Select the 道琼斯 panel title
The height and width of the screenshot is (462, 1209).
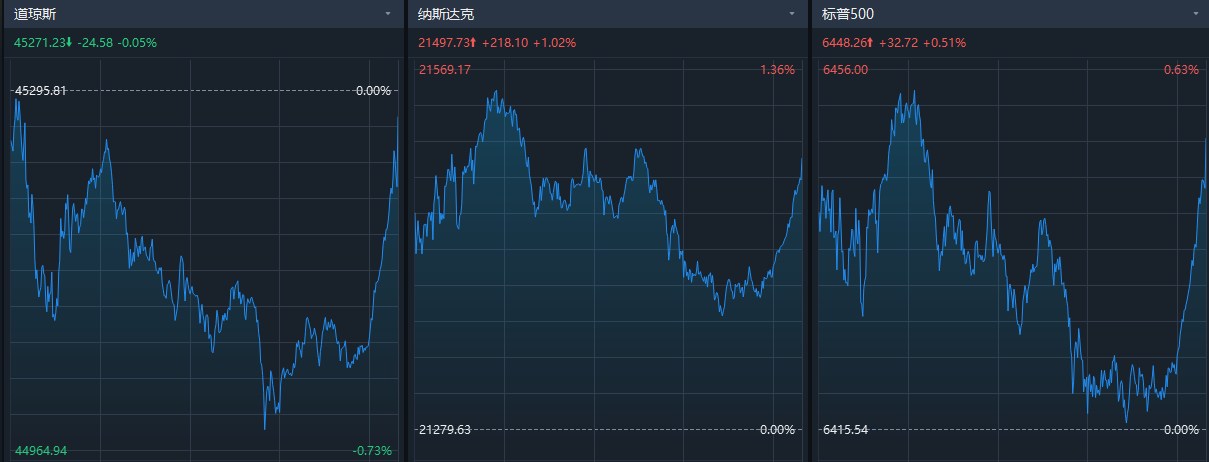[35, 14]
